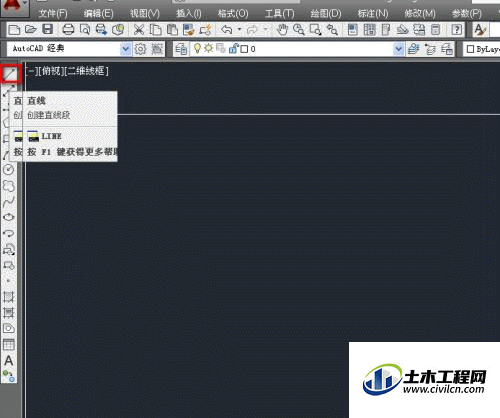Click the Open file icon

[x=31, y=30]
